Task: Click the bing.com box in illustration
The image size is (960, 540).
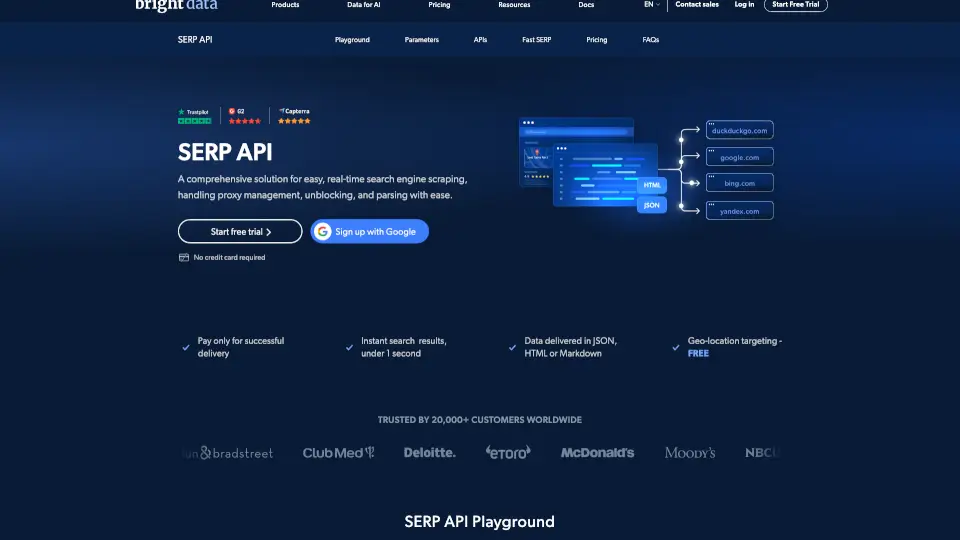Action: click(x=740, y=183)
